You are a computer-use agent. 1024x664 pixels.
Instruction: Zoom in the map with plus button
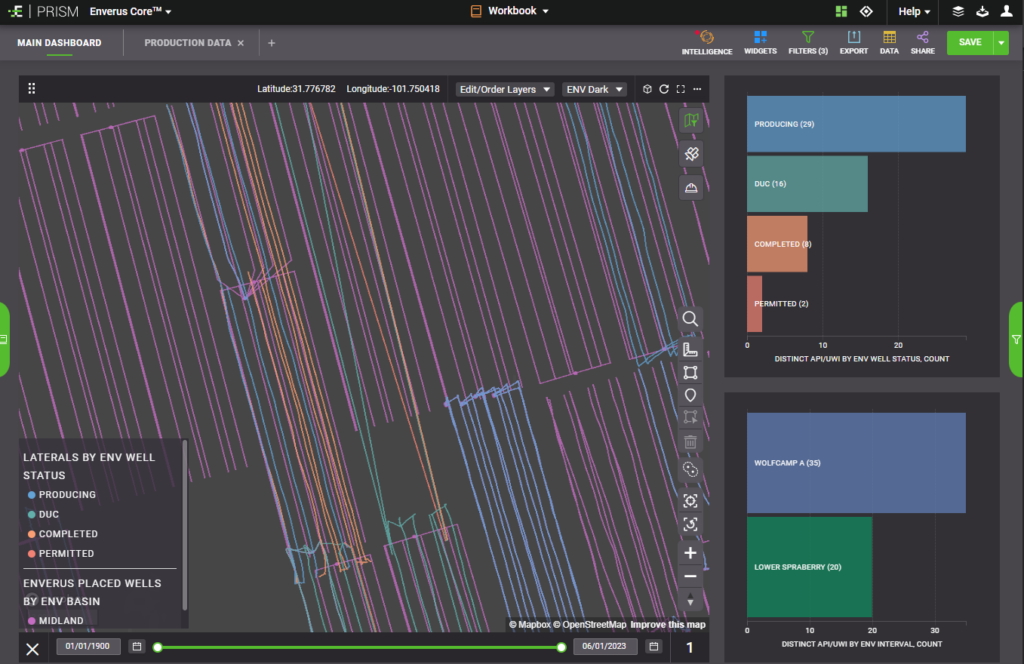(x=690, y=553)
